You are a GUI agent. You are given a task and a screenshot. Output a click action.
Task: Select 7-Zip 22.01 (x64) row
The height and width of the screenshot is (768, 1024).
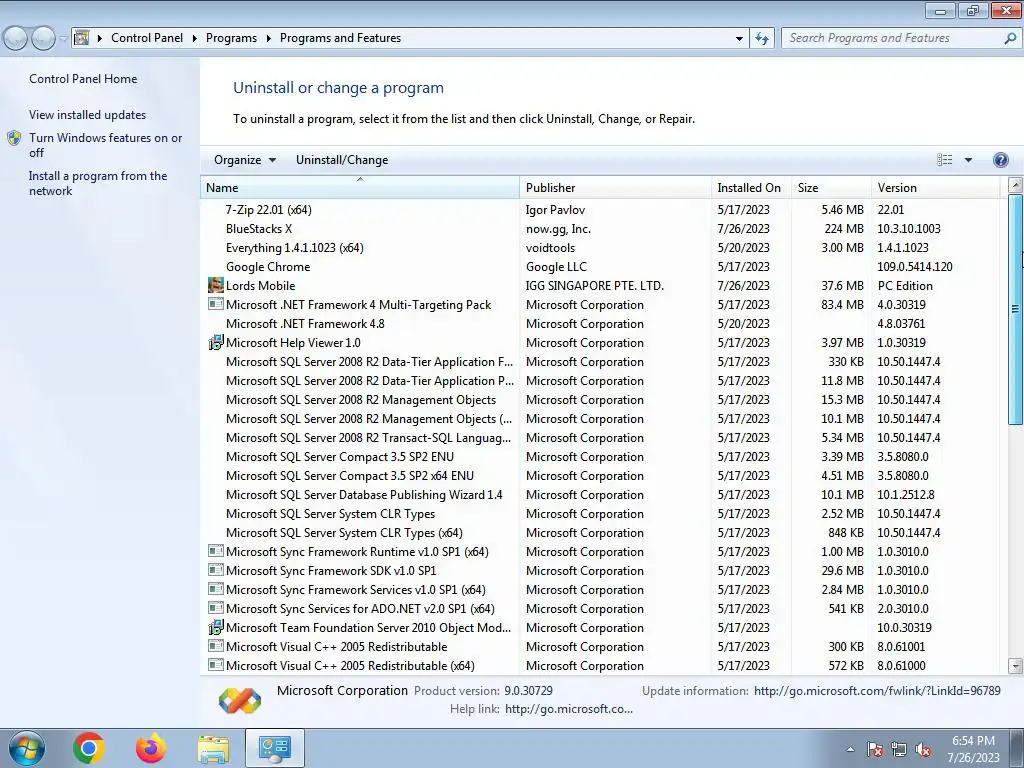[600, 210]
